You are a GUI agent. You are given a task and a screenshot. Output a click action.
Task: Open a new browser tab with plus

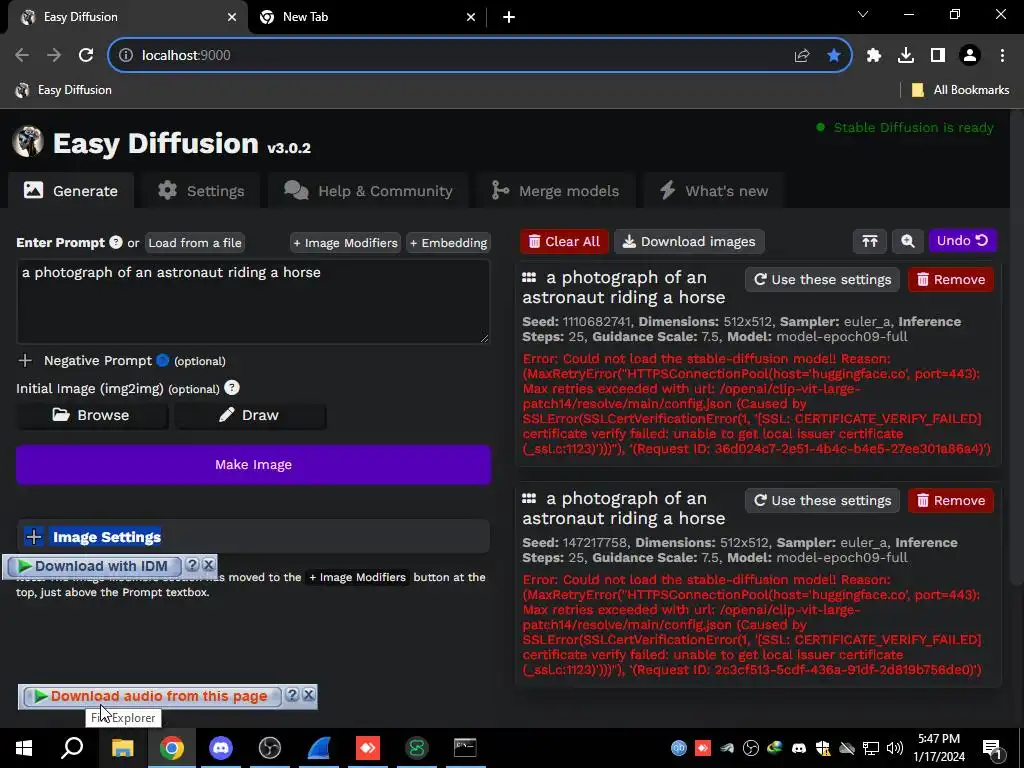click(x=509, y=18)
